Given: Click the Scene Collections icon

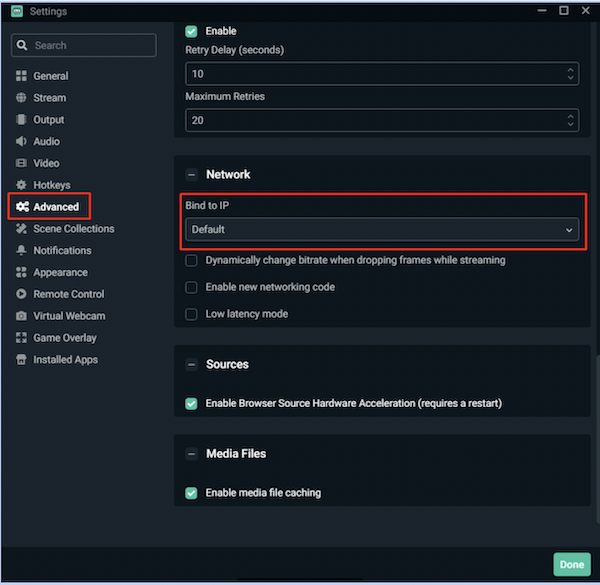Looking at the screenshot, I should 21,228.
